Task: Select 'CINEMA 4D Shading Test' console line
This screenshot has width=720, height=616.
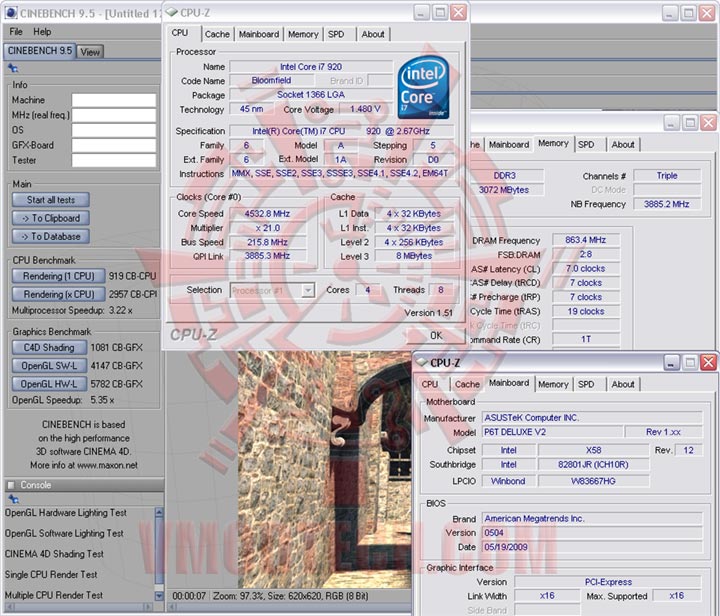Action: [x=54, y=554]
